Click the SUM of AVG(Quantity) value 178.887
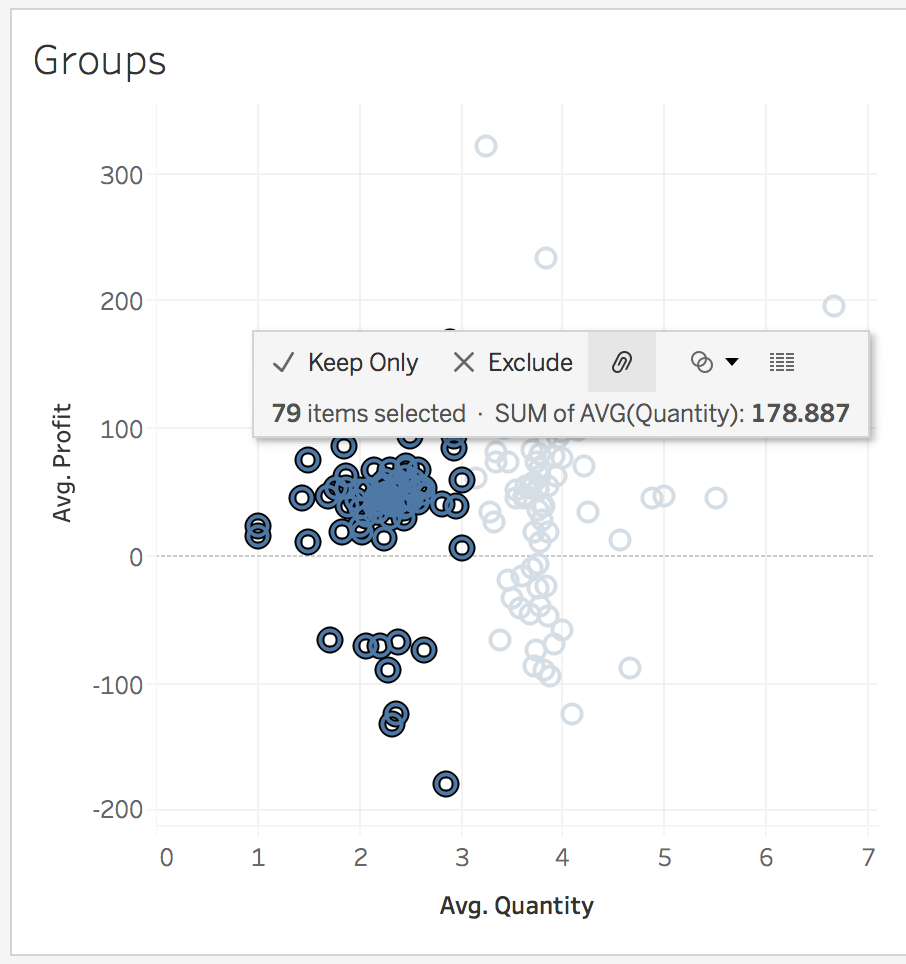The width and height of the screenshot is (906, 964). 800,413
